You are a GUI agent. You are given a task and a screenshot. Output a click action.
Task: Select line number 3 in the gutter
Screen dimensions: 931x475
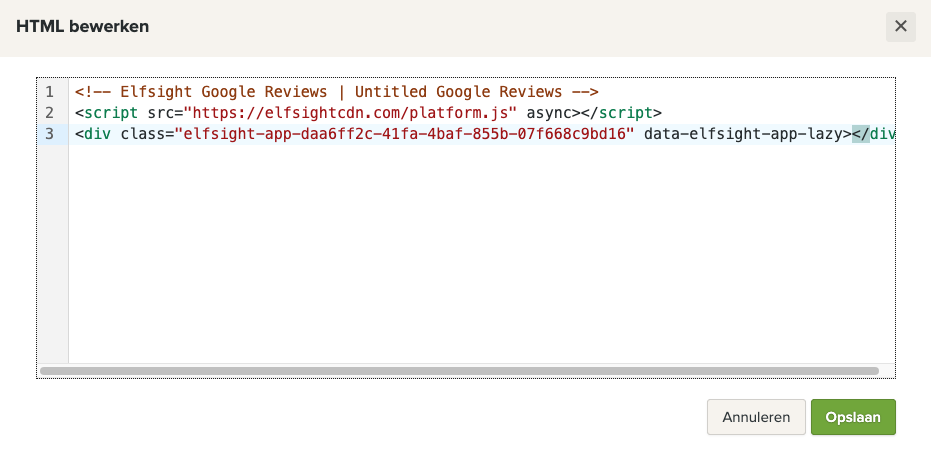pos(49,134)
